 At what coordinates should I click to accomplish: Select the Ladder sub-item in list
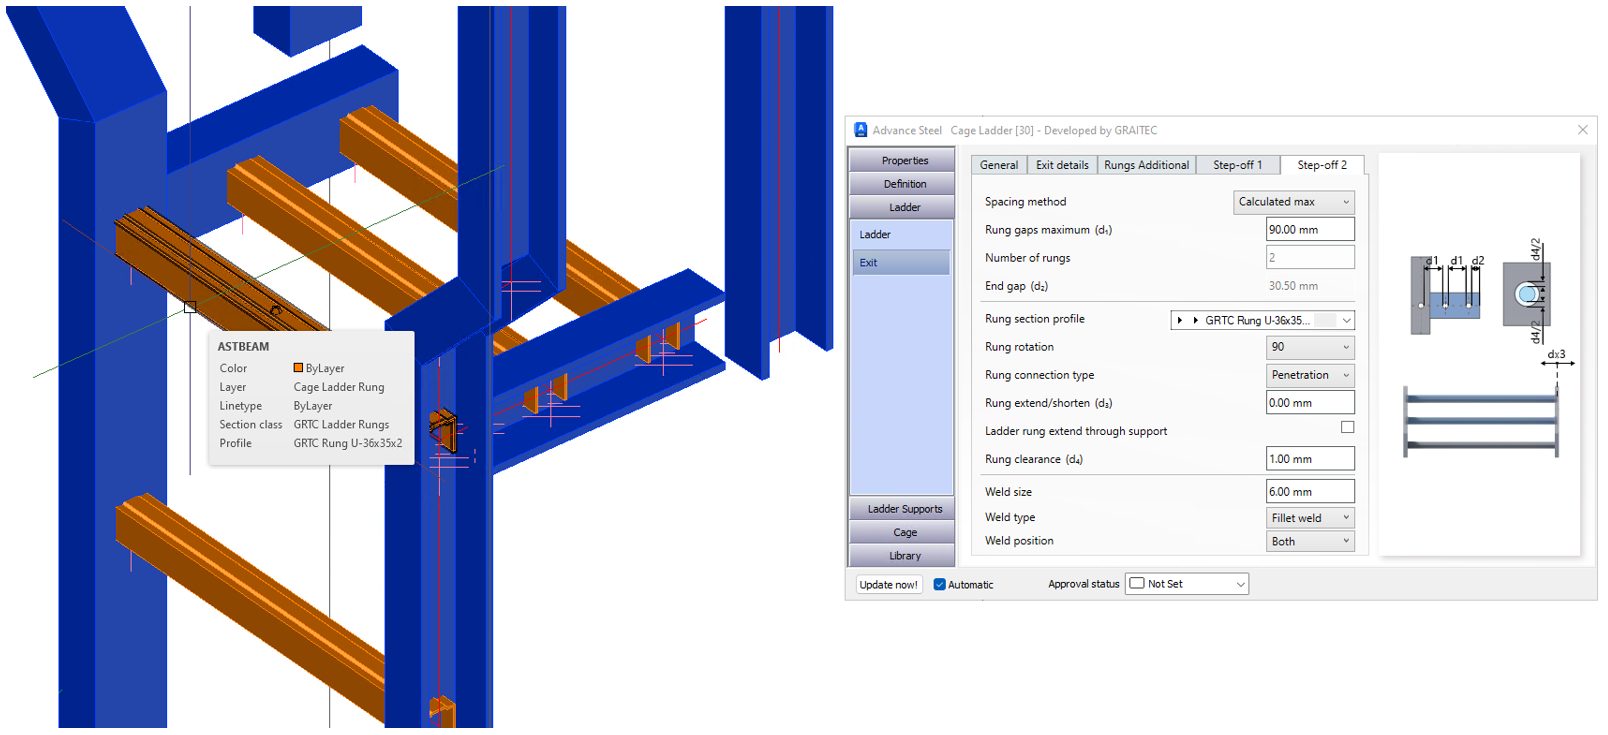(x=902, y=234)
